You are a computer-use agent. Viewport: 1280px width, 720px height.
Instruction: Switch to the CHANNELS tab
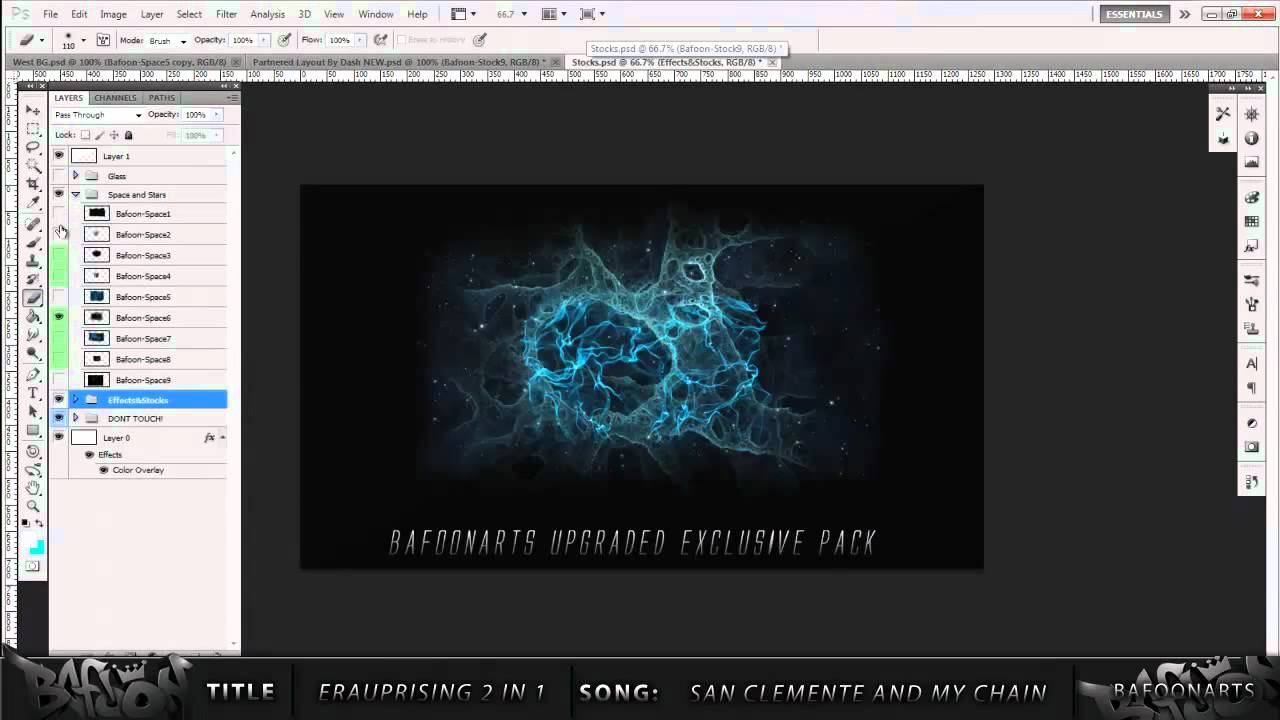point(116,98)
